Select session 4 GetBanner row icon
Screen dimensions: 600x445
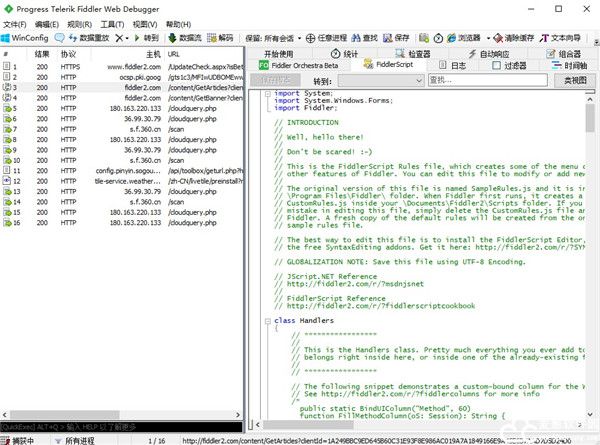pos(7,98)
